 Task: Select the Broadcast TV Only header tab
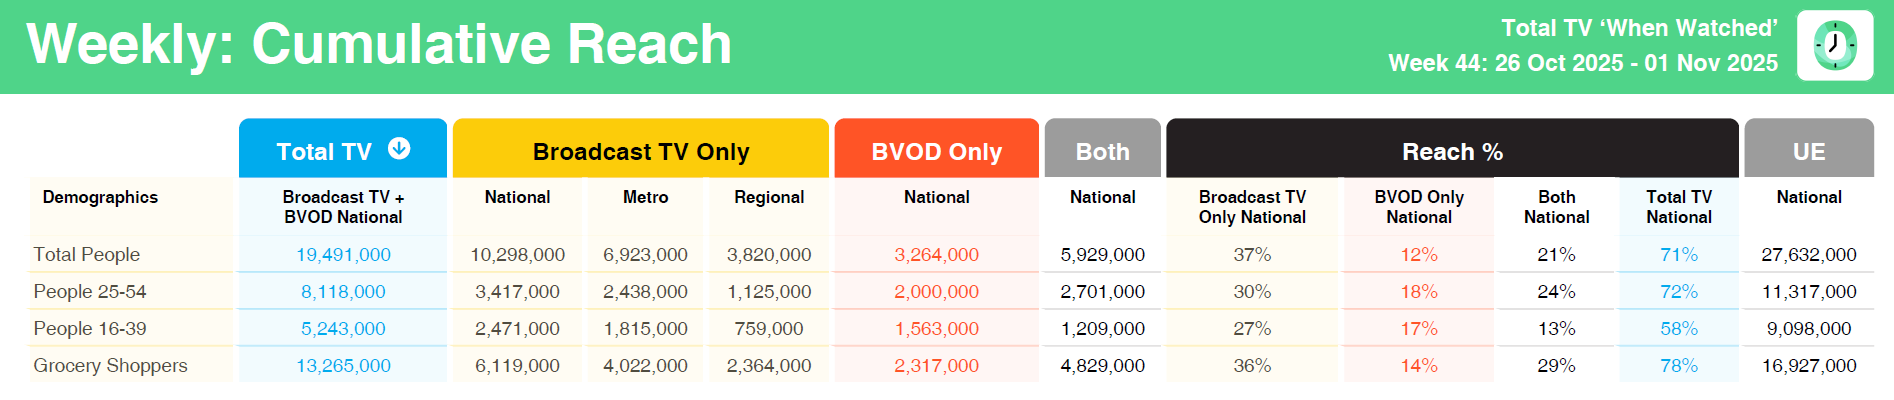pos(641,151)
